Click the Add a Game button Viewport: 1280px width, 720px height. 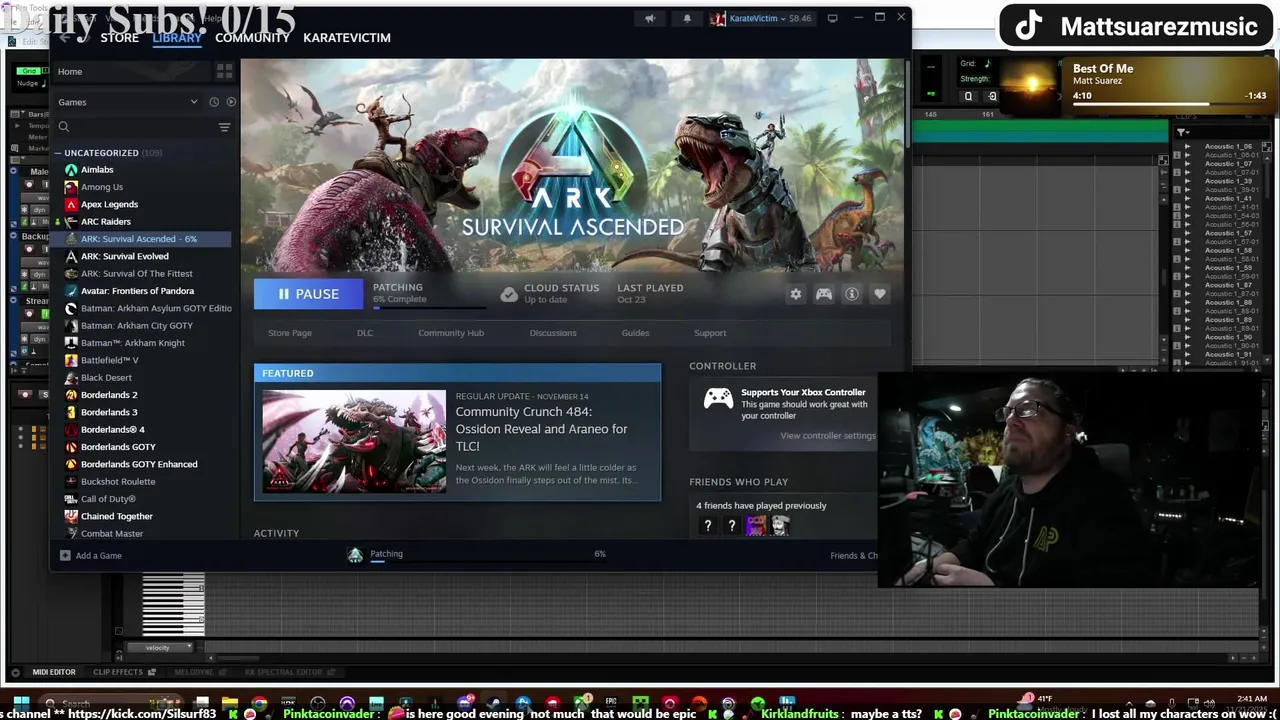pos(91,555)
